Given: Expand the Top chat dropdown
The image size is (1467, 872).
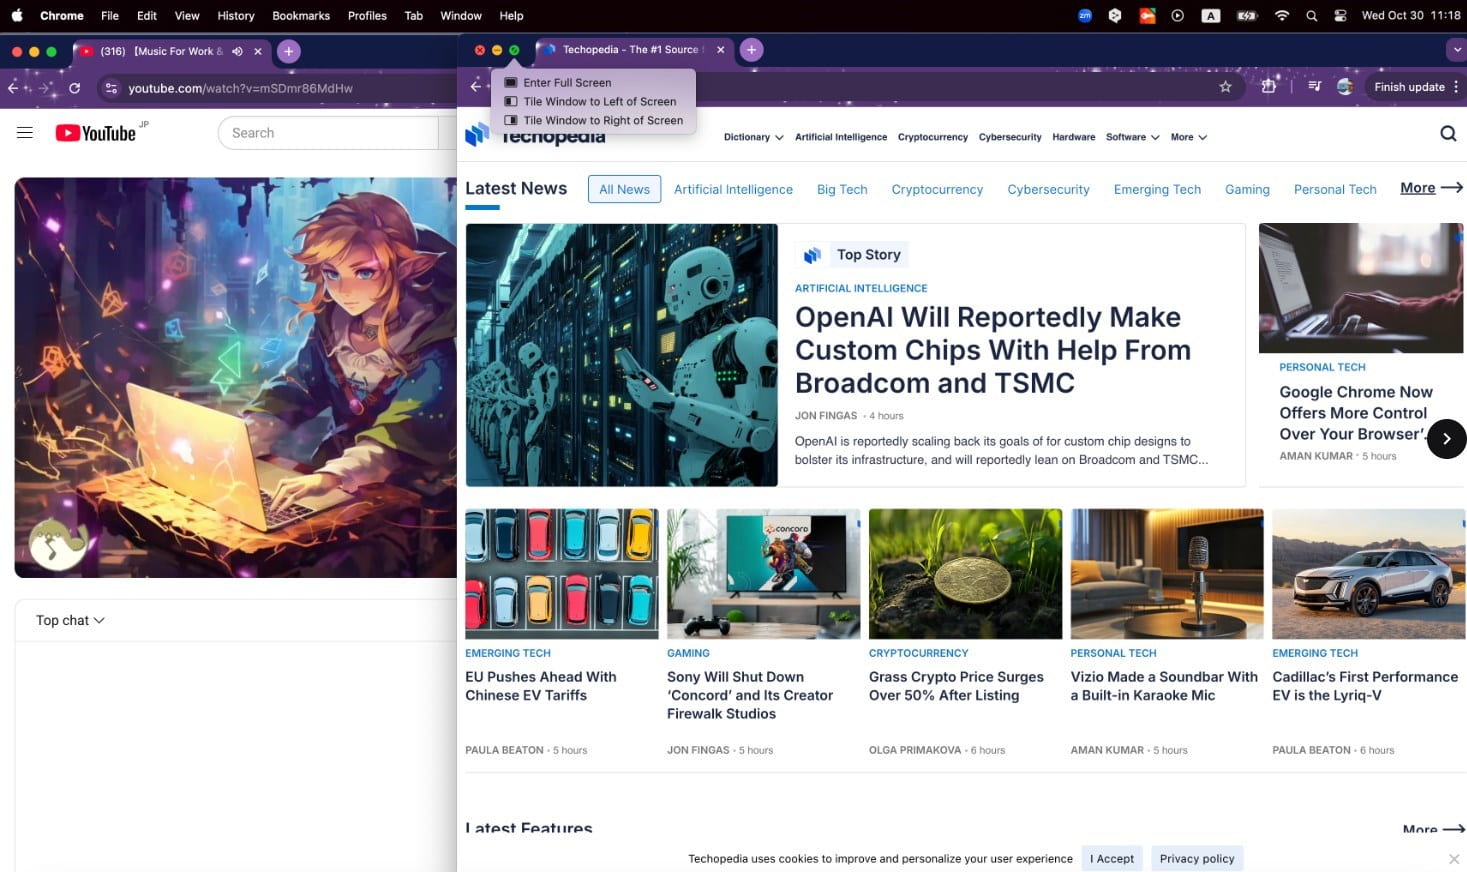Looking at the screenshot, I should (70, 620).
